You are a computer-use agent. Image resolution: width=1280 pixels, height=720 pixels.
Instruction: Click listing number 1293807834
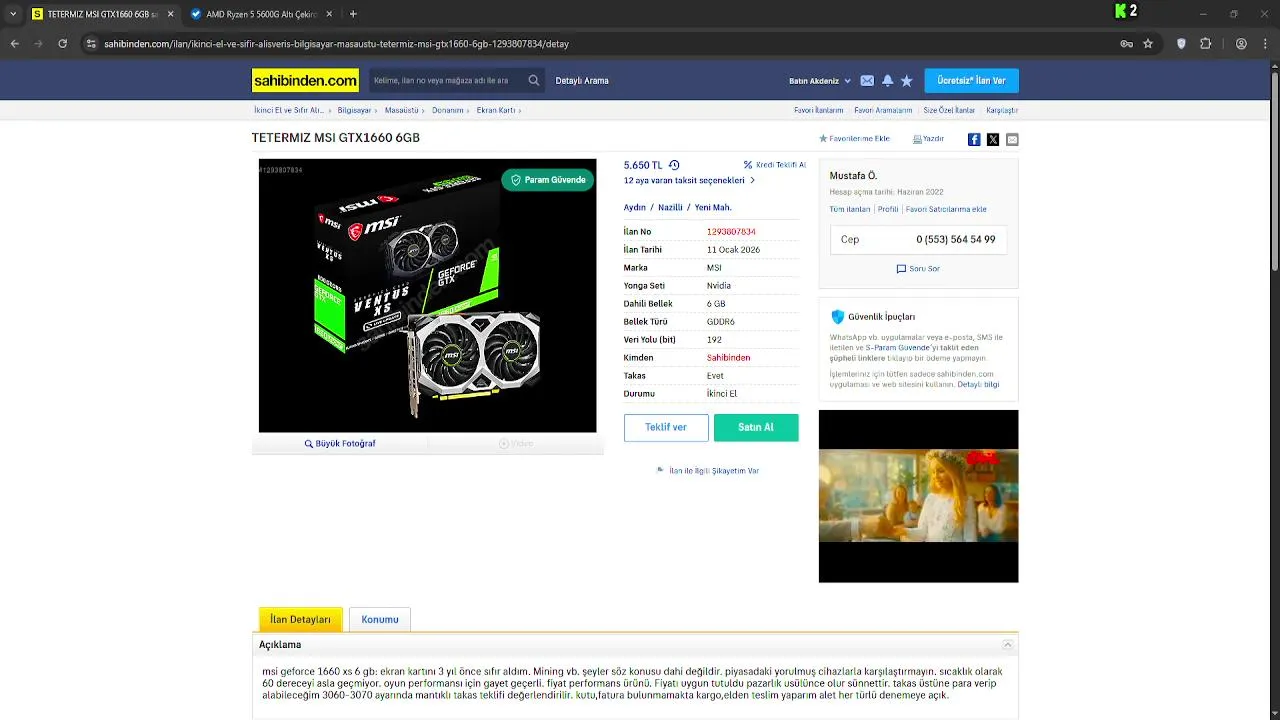point(731,232)
